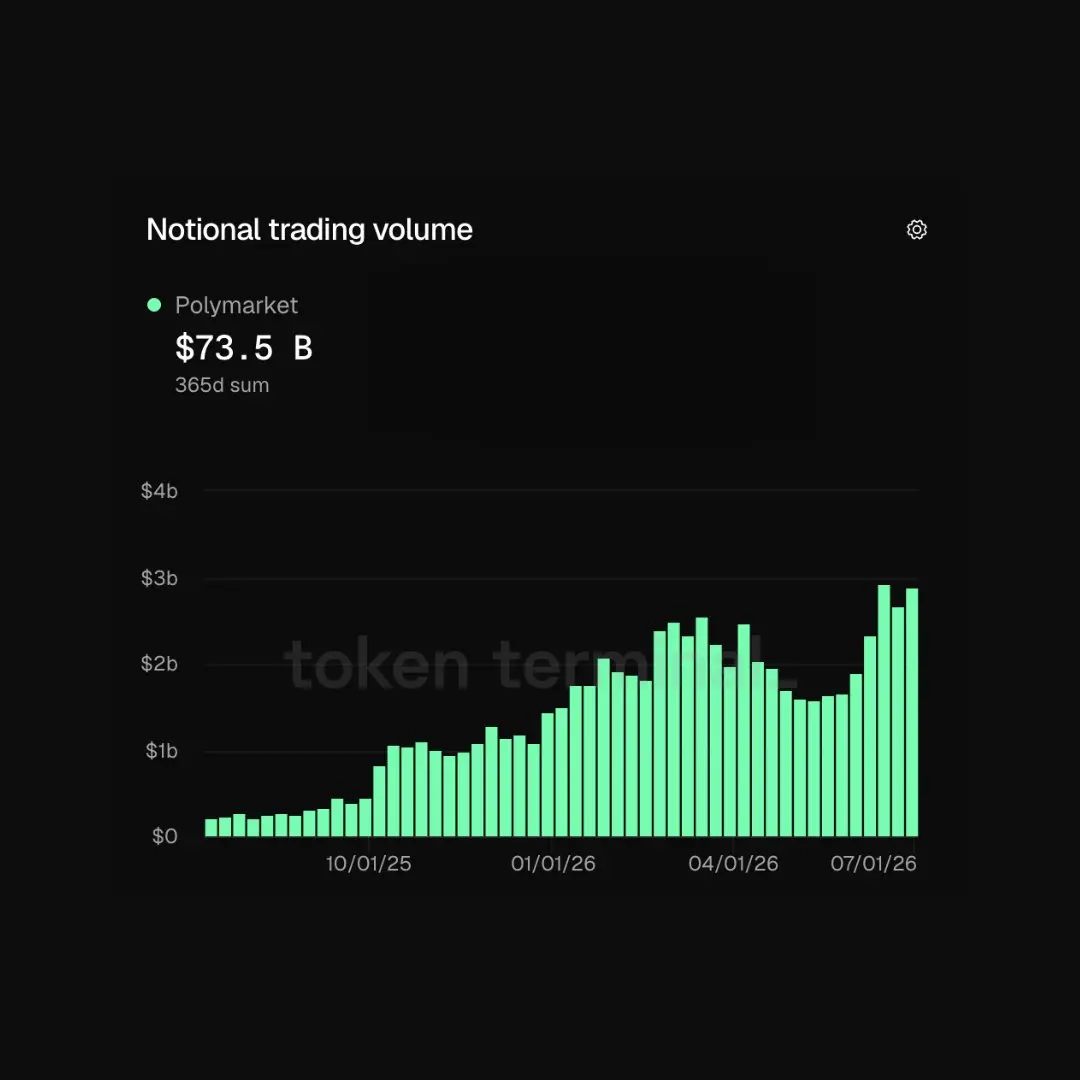Click the $3b y-axis label

pos(159,578)
